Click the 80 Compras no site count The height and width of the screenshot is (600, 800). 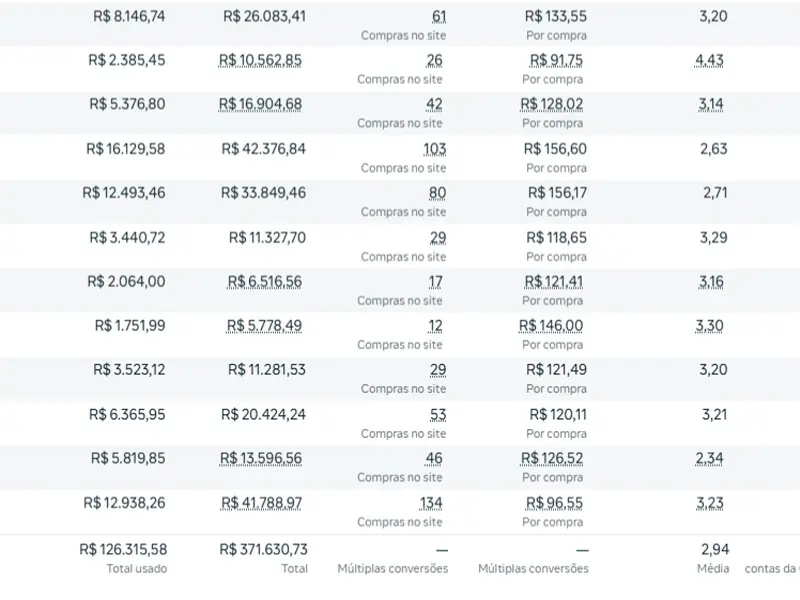pyautogui.click(x=438, y=193)
